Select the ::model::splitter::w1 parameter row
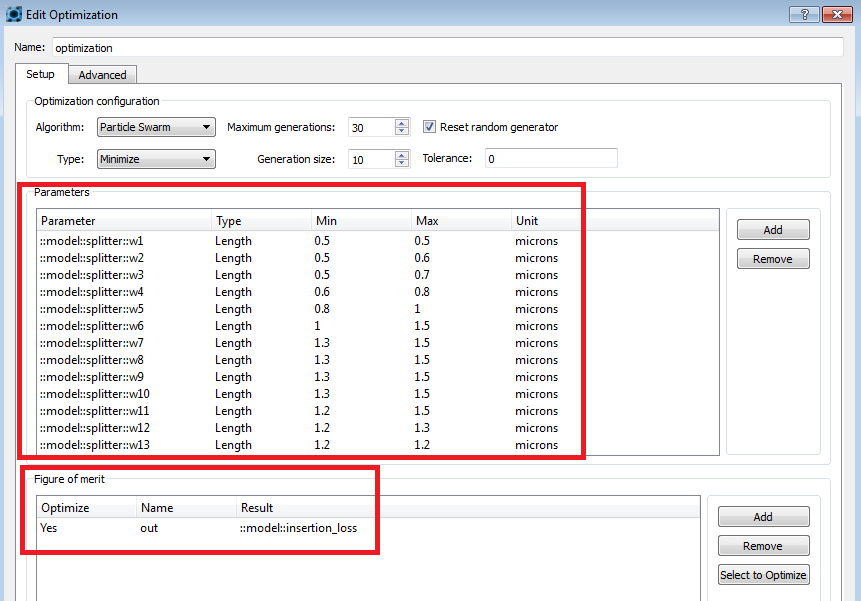Image resolution: width=861 pixels, height=601 pixels. click(x=120, y=241)
